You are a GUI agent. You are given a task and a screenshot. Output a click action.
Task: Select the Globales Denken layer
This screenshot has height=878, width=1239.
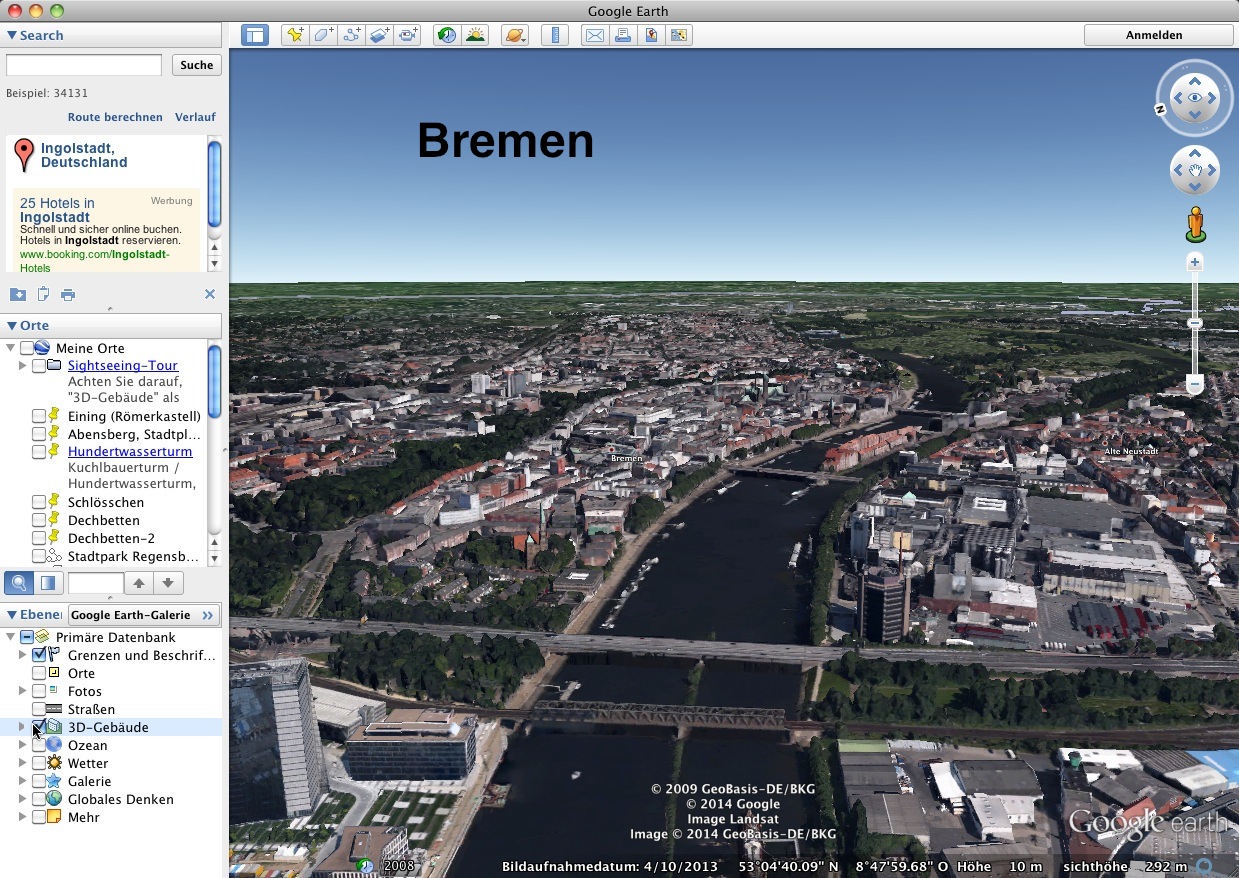click(120, 799)
